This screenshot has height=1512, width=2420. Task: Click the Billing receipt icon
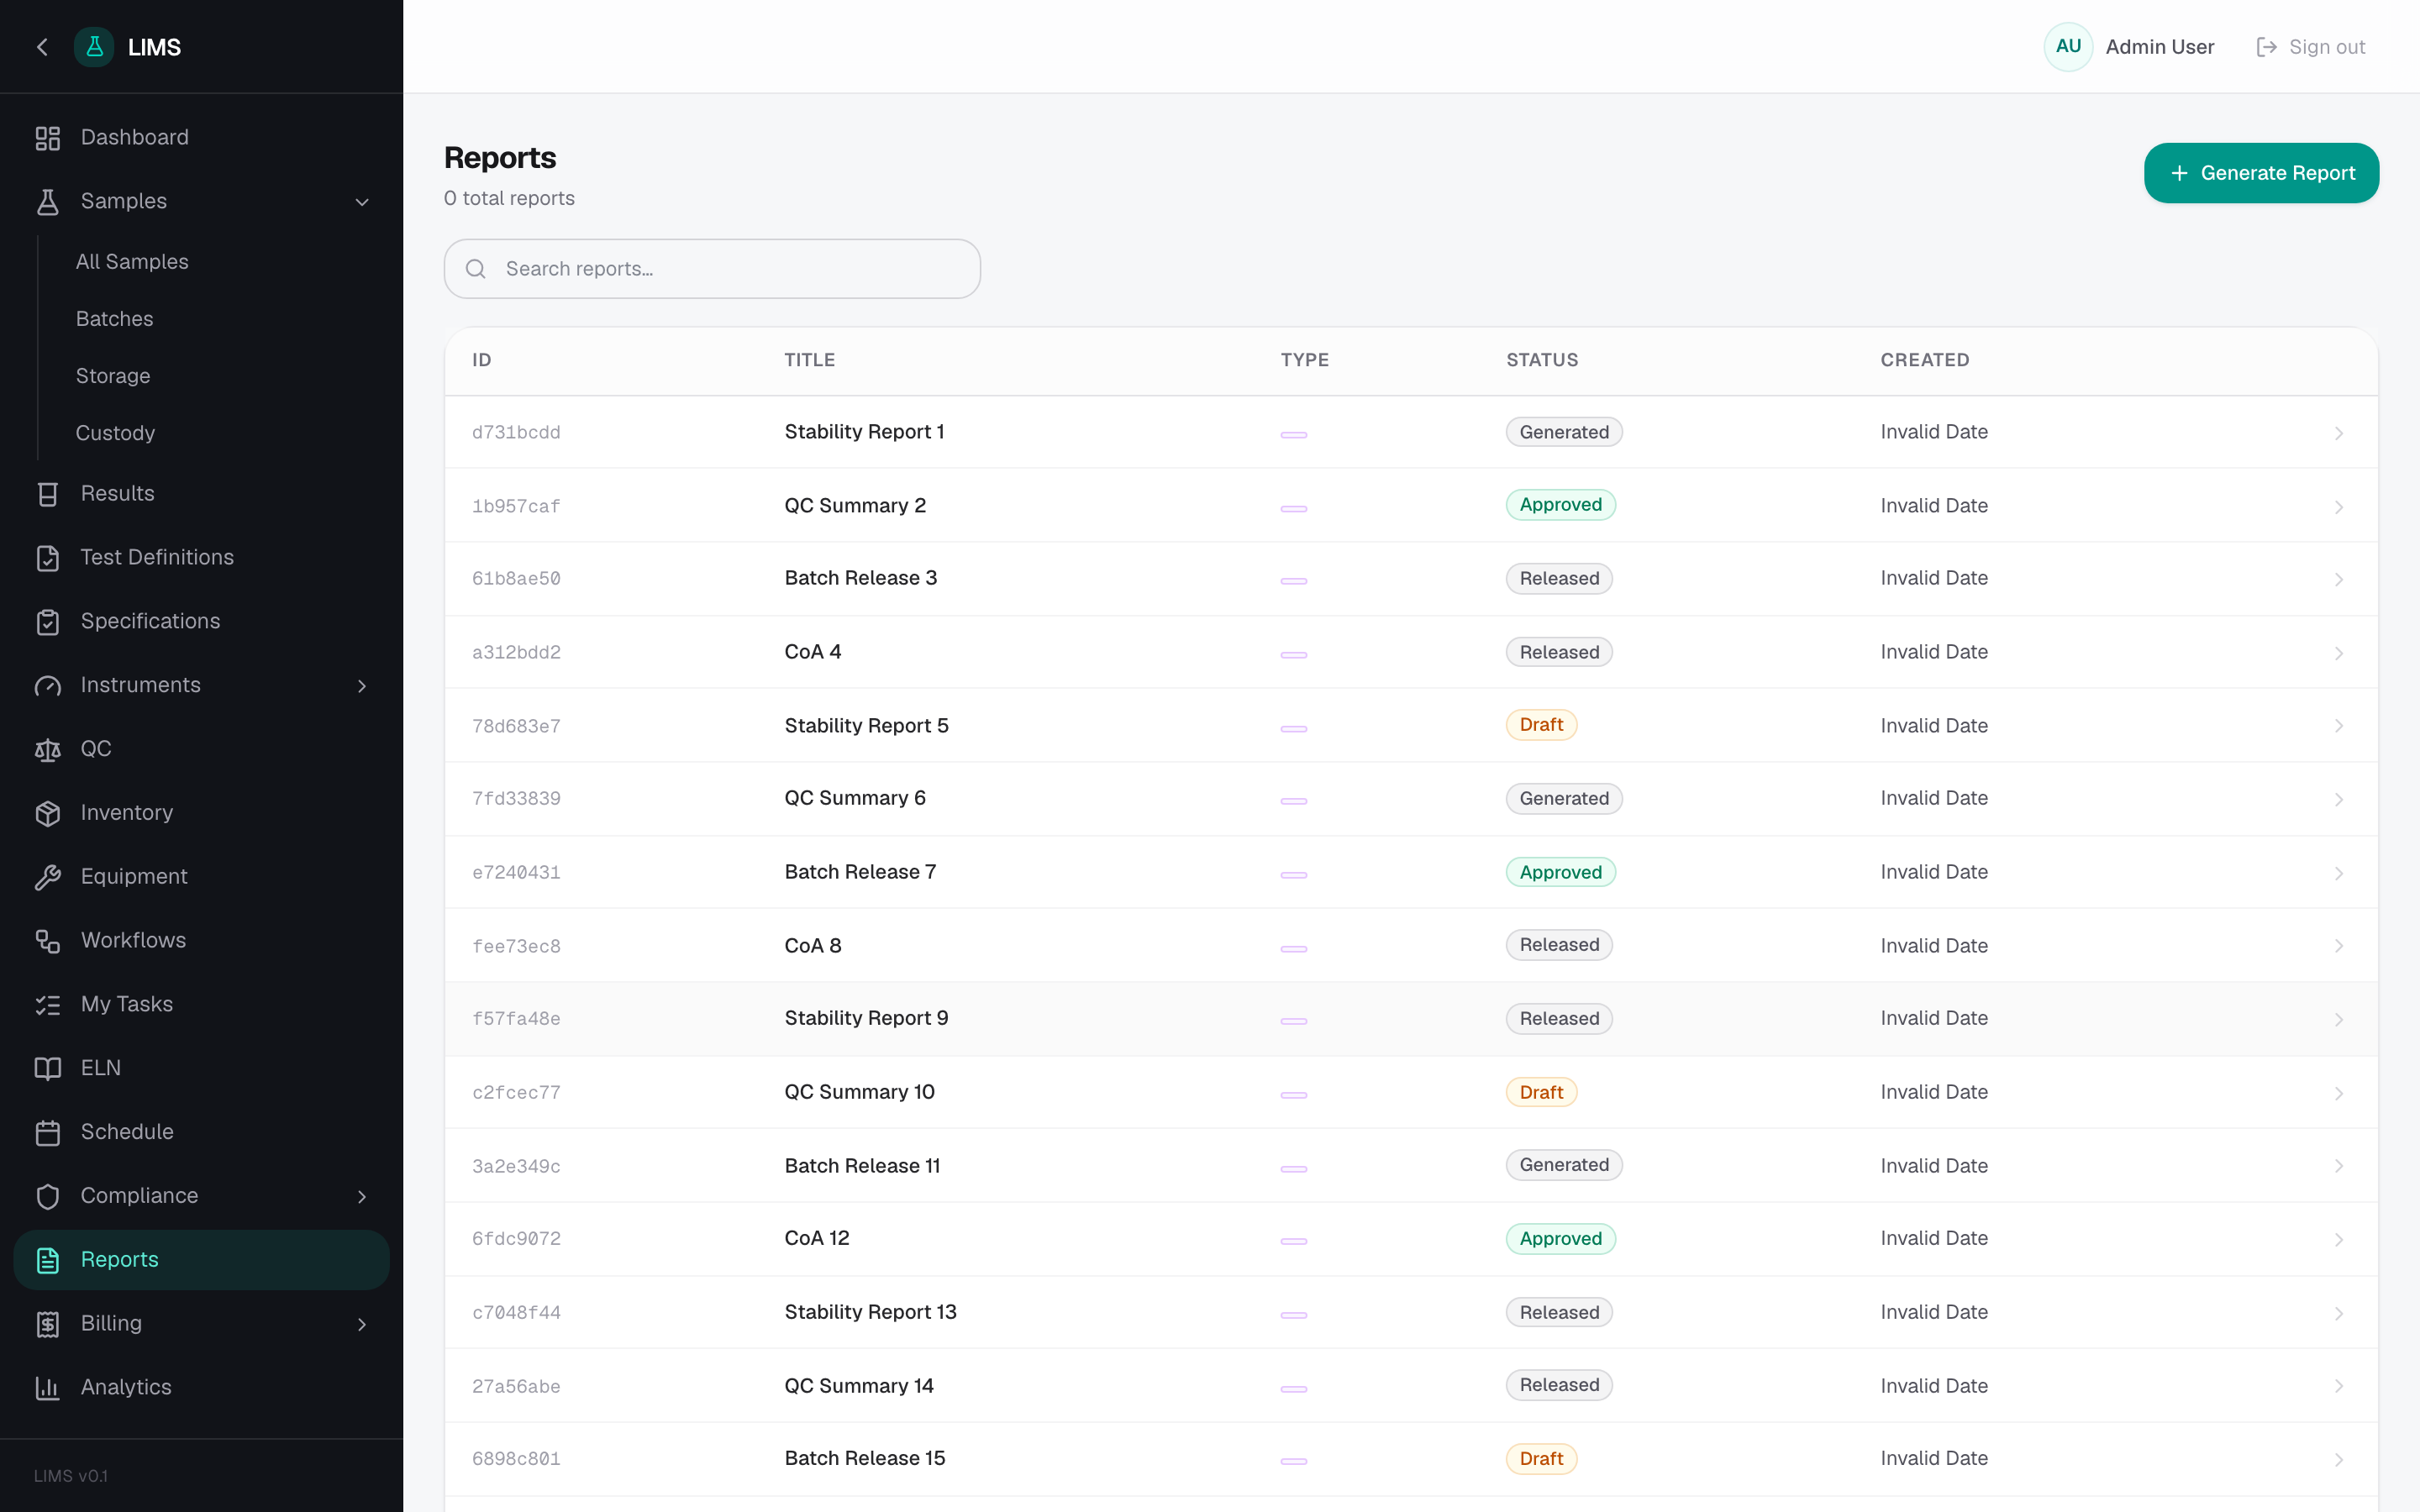(48, 1325)
